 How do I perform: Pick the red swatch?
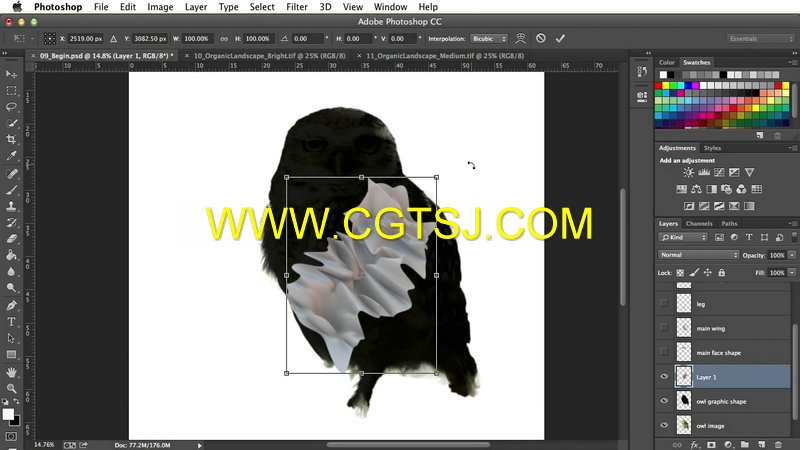tap(658, 86)
